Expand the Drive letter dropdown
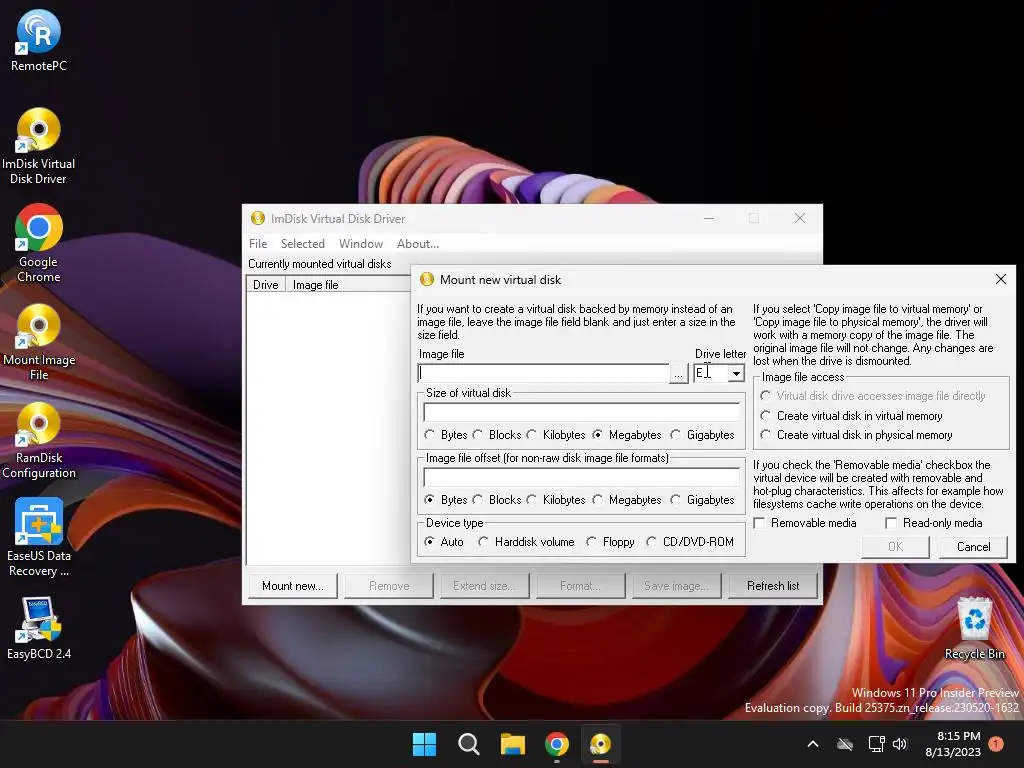This screenshot has height=768, width=1024. 736,374
